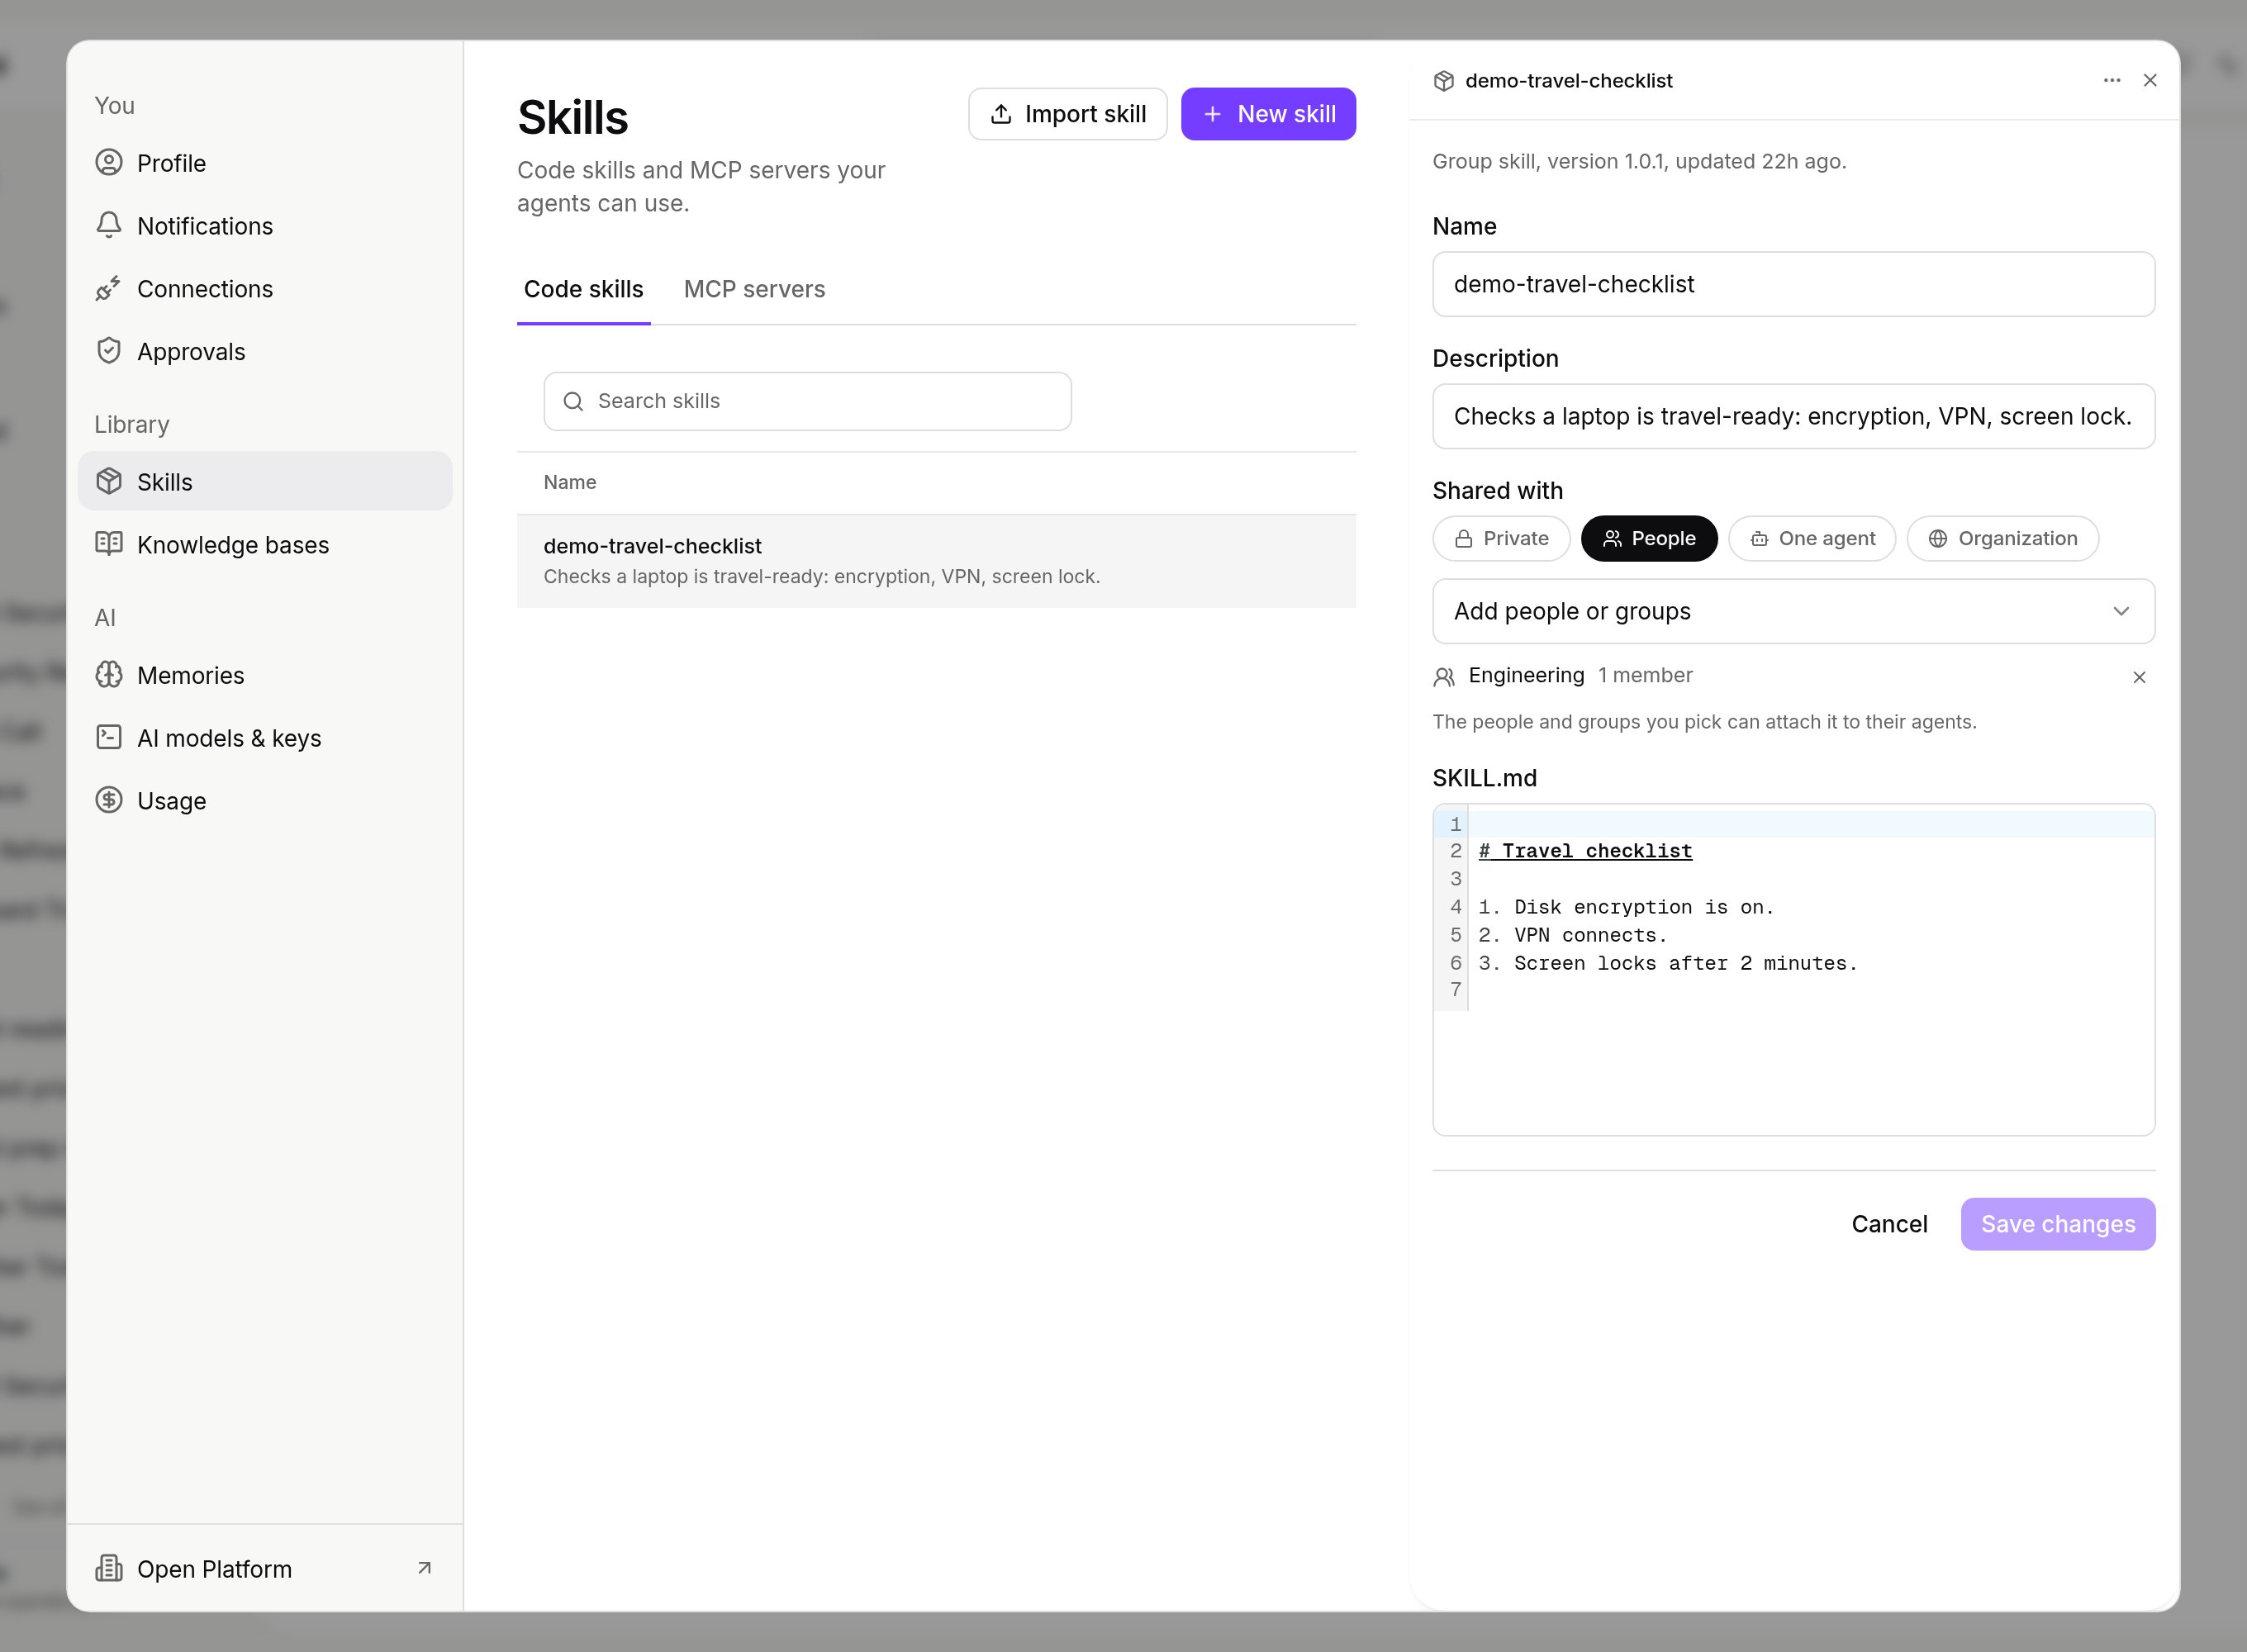The image size is (2247, 1652).
Task: Click the chevron in Add people or groups
Action: 2121,611
